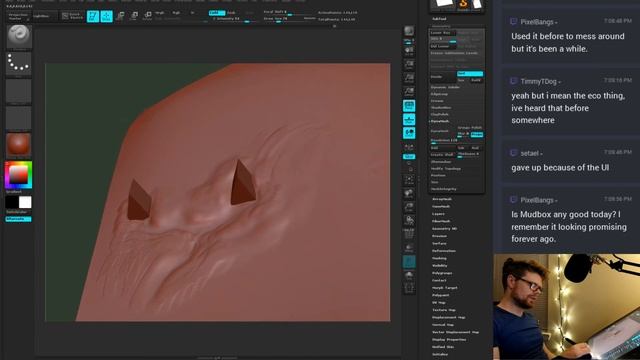Expand the Modify Topology section
Viewport: 640px width, 360px height.
point(446,169)
